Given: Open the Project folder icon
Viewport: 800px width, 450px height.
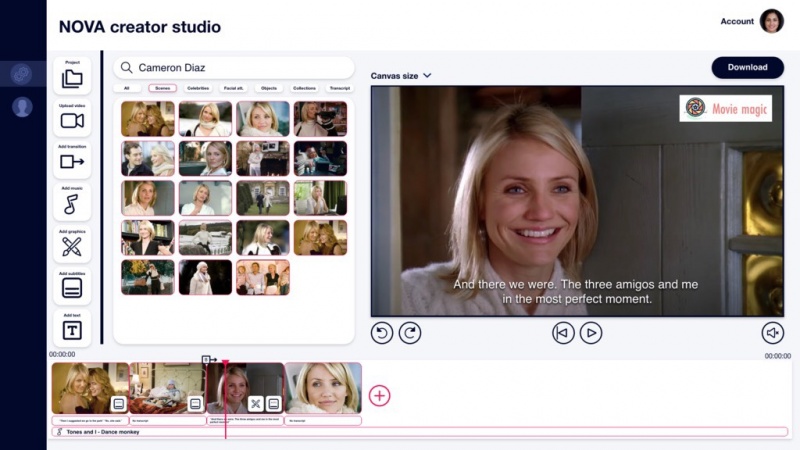Looking at the screenshot, I should 72,79.
